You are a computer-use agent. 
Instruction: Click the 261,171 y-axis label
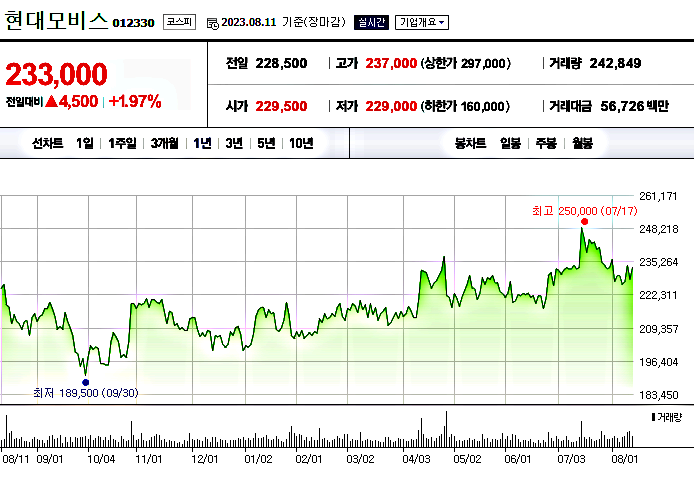point(658,196)
